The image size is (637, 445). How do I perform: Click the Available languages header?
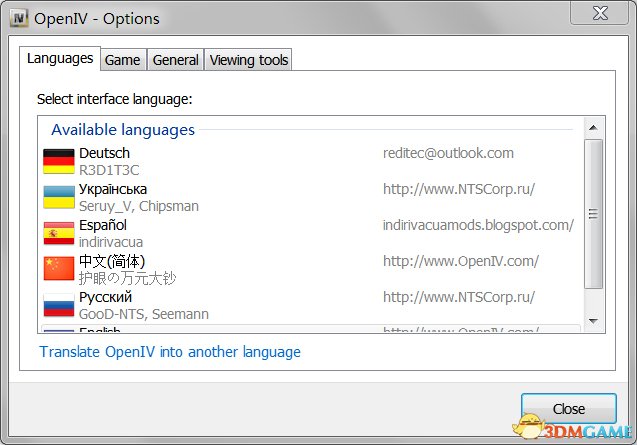[123, 130]
